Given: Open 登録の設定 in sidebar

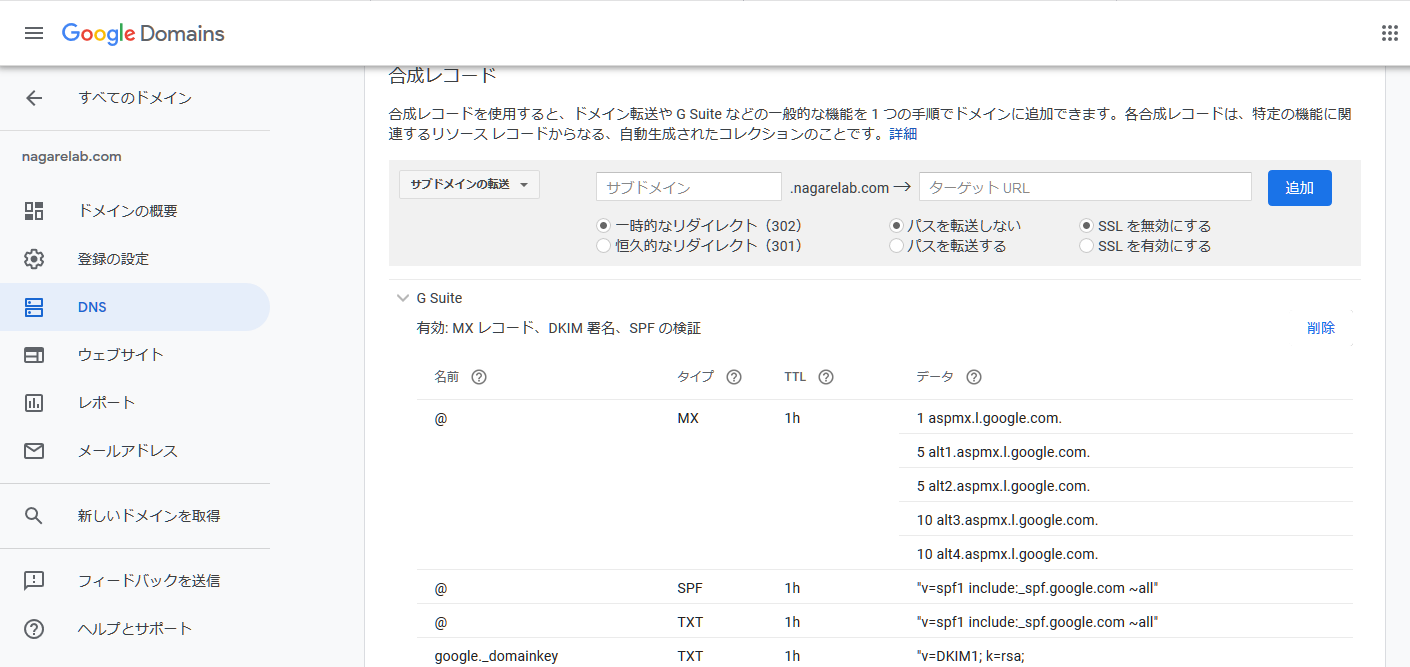Looking at the screenshot, I should coord(113,259).
